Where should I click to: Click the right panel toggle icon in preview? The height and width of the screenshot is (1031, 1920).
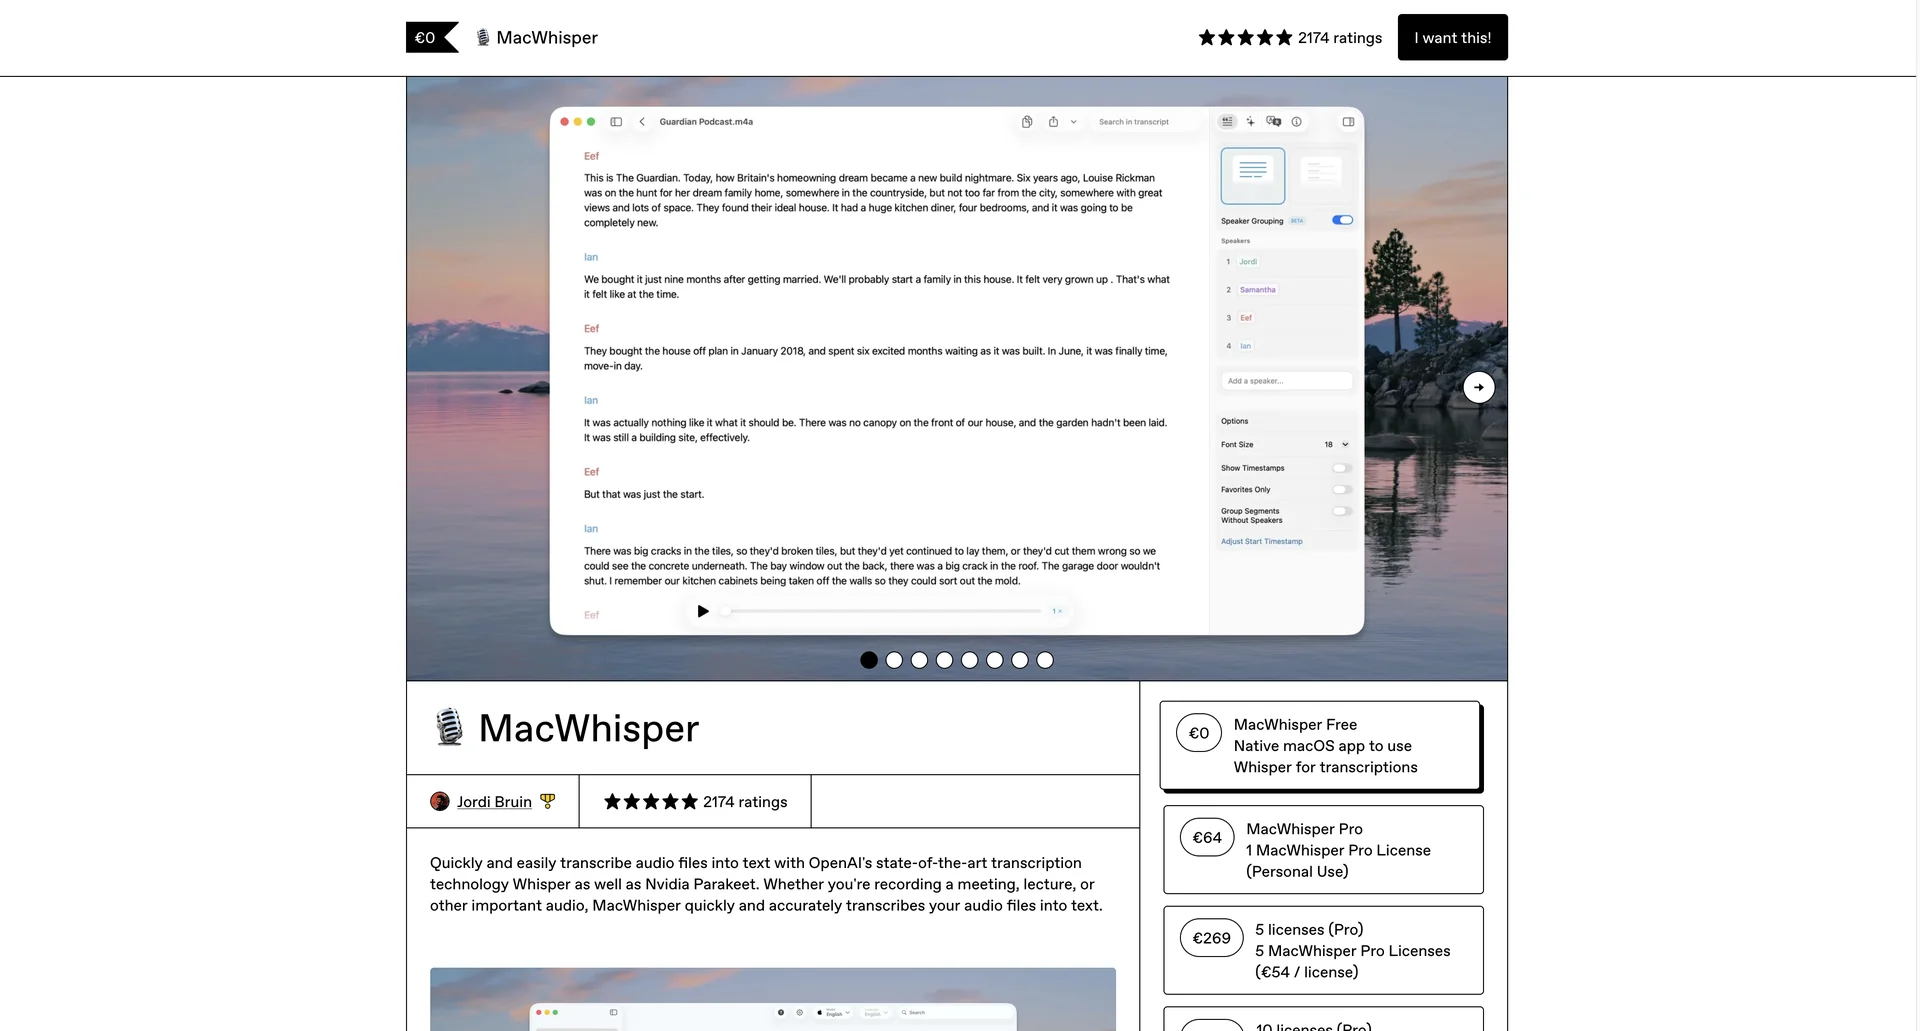tap(1348, 122)
